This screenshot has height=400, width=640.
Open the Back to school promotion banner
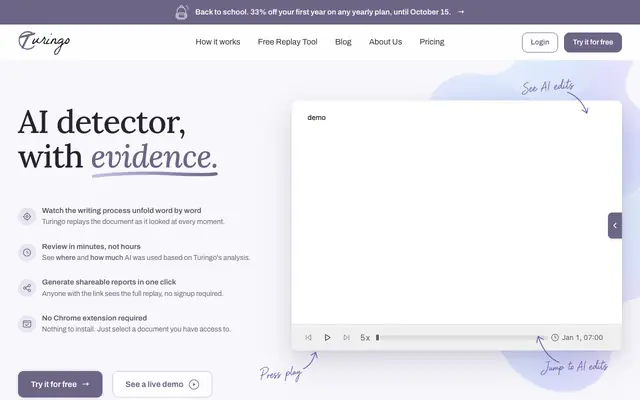pyautogui.click(x=320, y=12)
